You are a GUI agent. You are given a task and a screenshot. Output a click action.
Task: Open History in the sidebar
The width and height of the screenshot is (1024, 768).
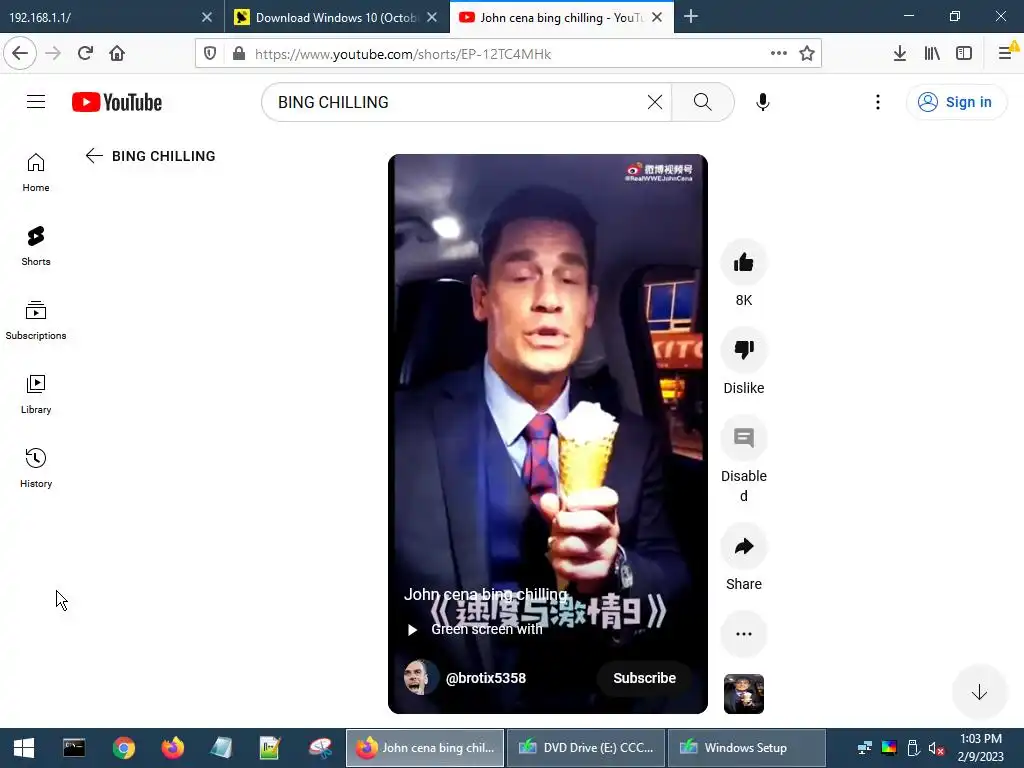[x=36, y=468]
